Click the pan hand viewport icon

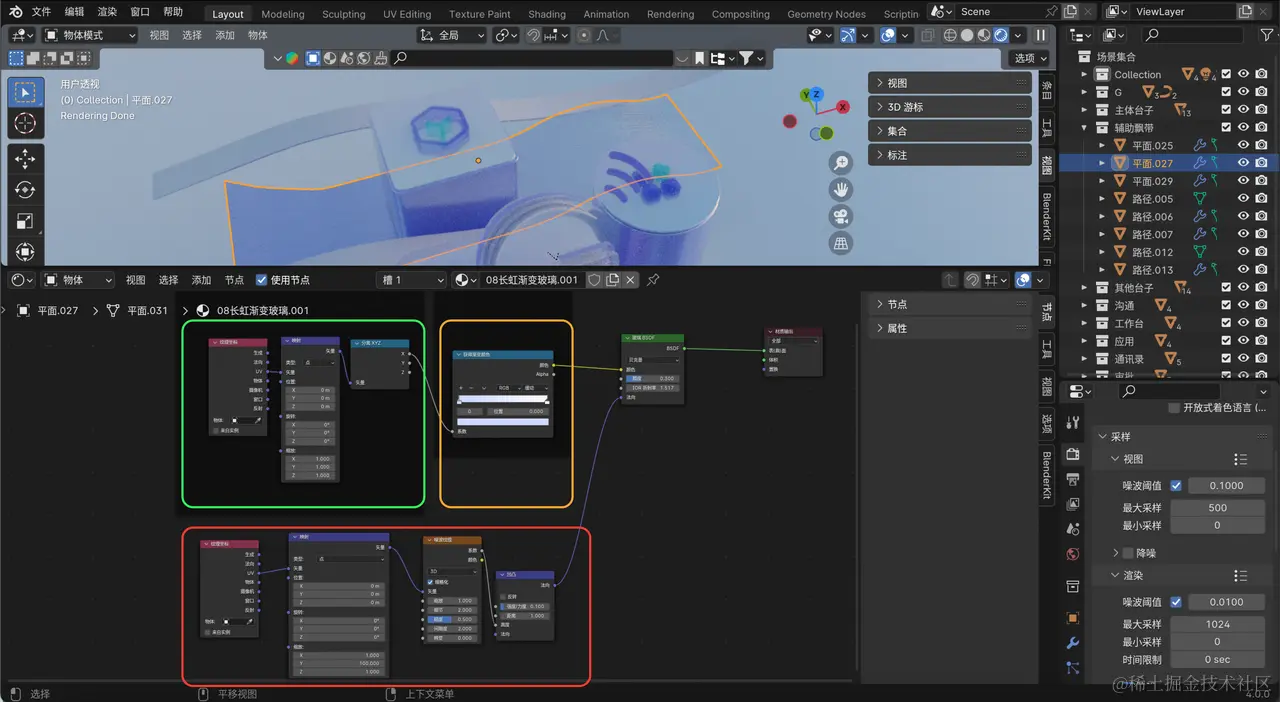pos(841,189)
